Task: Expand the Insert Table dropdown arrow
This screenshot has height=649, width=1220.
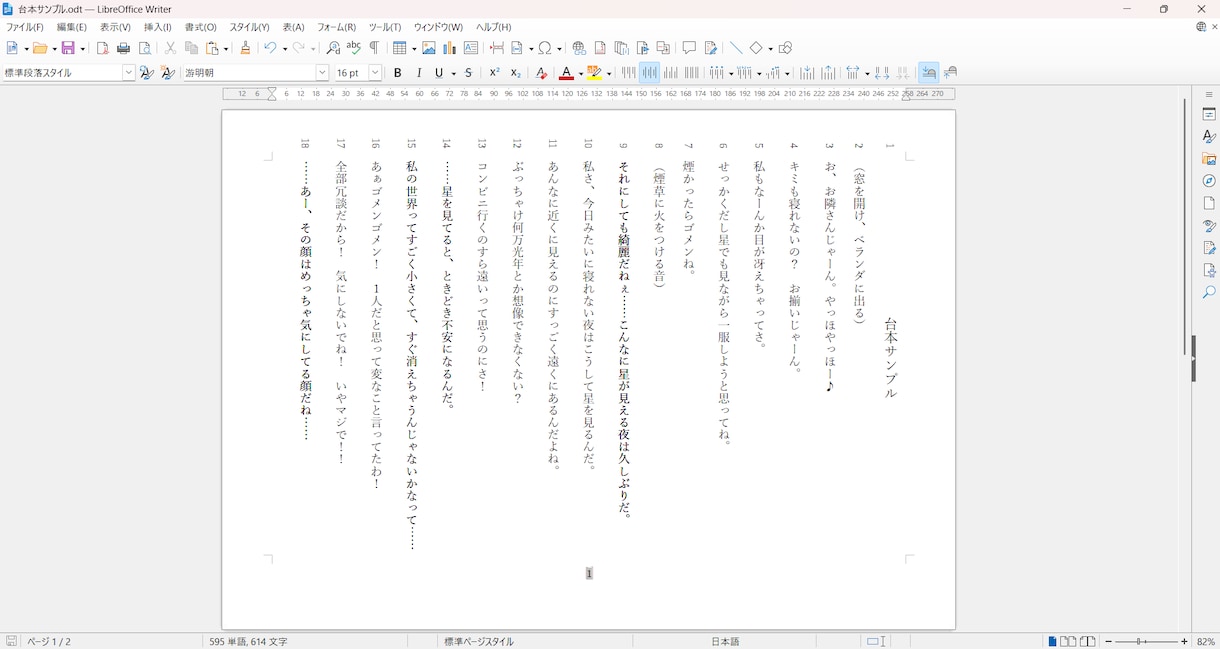Action: [x=413, y=48]
